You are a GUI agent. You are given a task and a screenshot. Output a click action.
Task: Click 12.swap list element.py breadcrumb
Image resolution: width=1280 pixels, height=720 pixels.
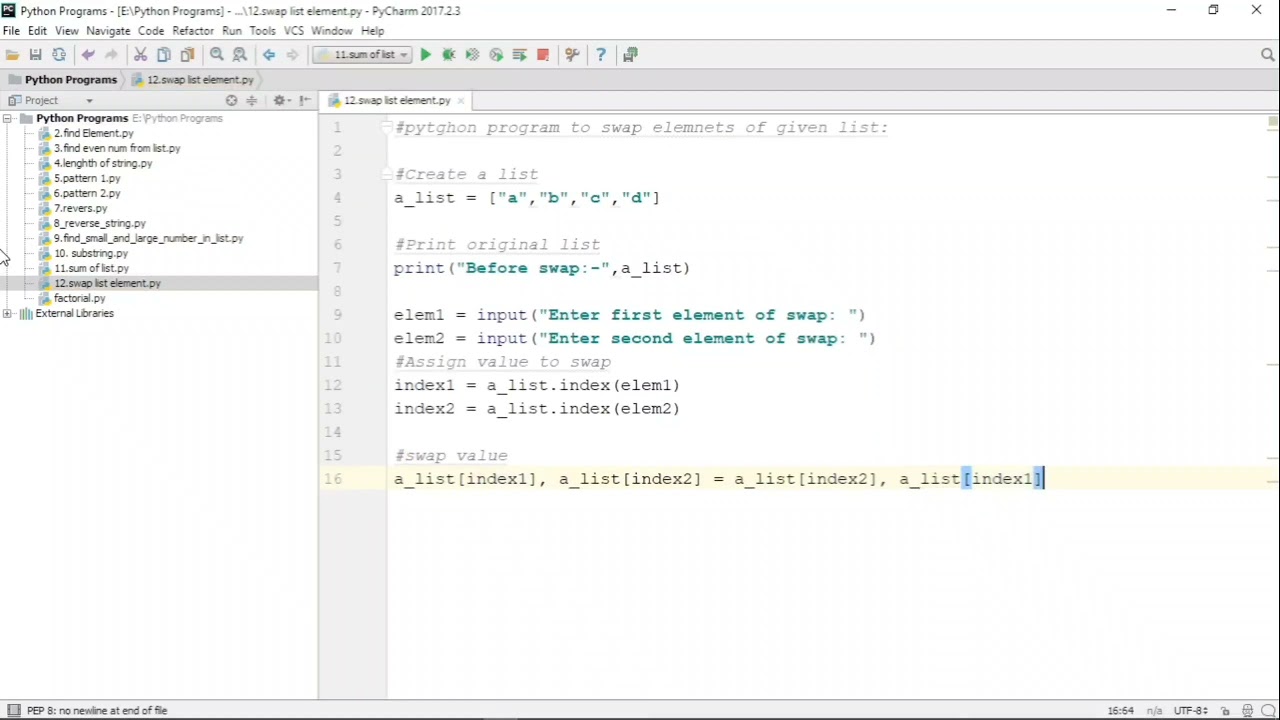pyautogui.click(x=194, y=79)
